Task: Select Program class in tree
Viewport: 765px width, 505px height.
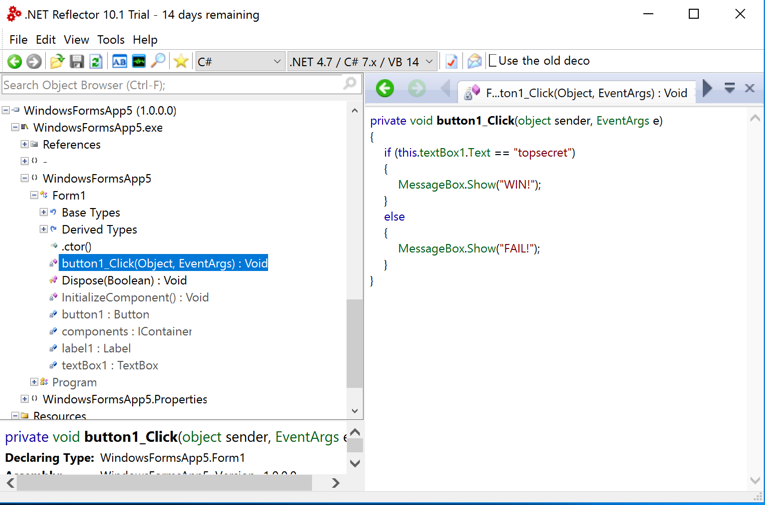Action: [74, 382]
